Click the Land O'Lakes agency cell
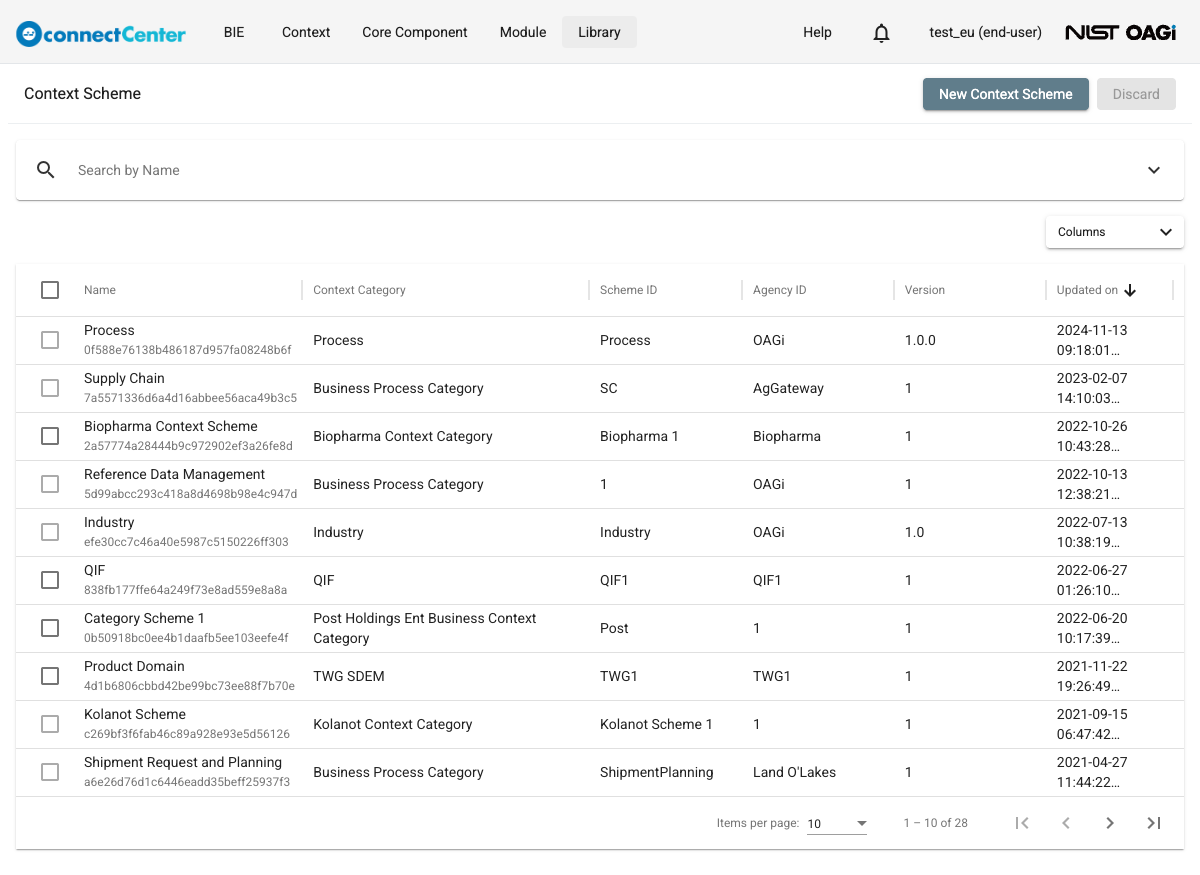Image resolution: width=1200 pixels, height=875 pixels. coord(794,772)
